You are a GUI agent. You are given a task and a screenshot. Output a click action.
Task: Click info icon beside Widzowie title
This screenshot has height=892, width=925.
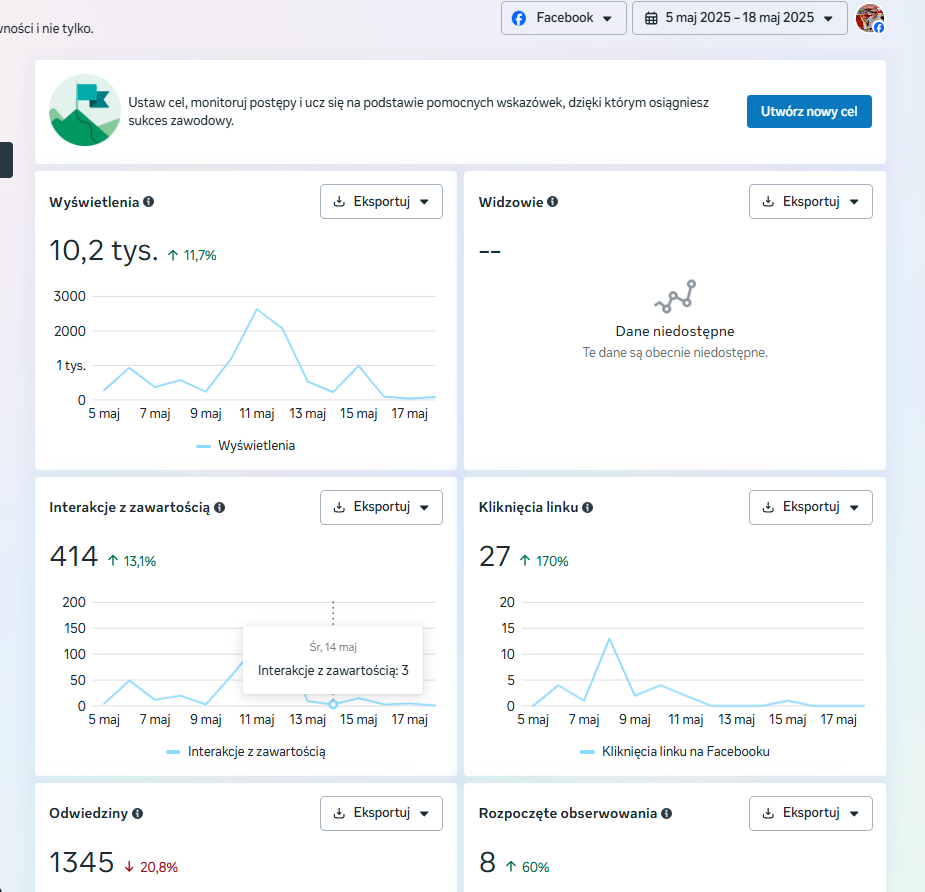coord(553,201)
